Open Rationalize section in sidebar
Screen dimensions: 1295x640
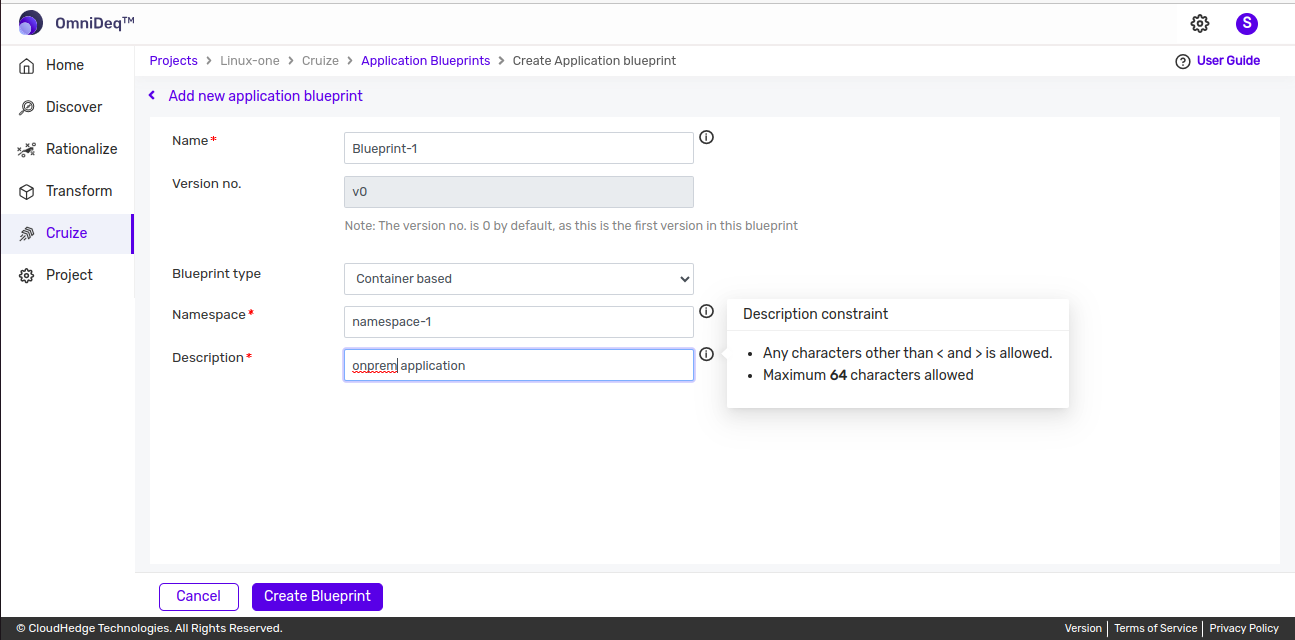click(66, 149)
